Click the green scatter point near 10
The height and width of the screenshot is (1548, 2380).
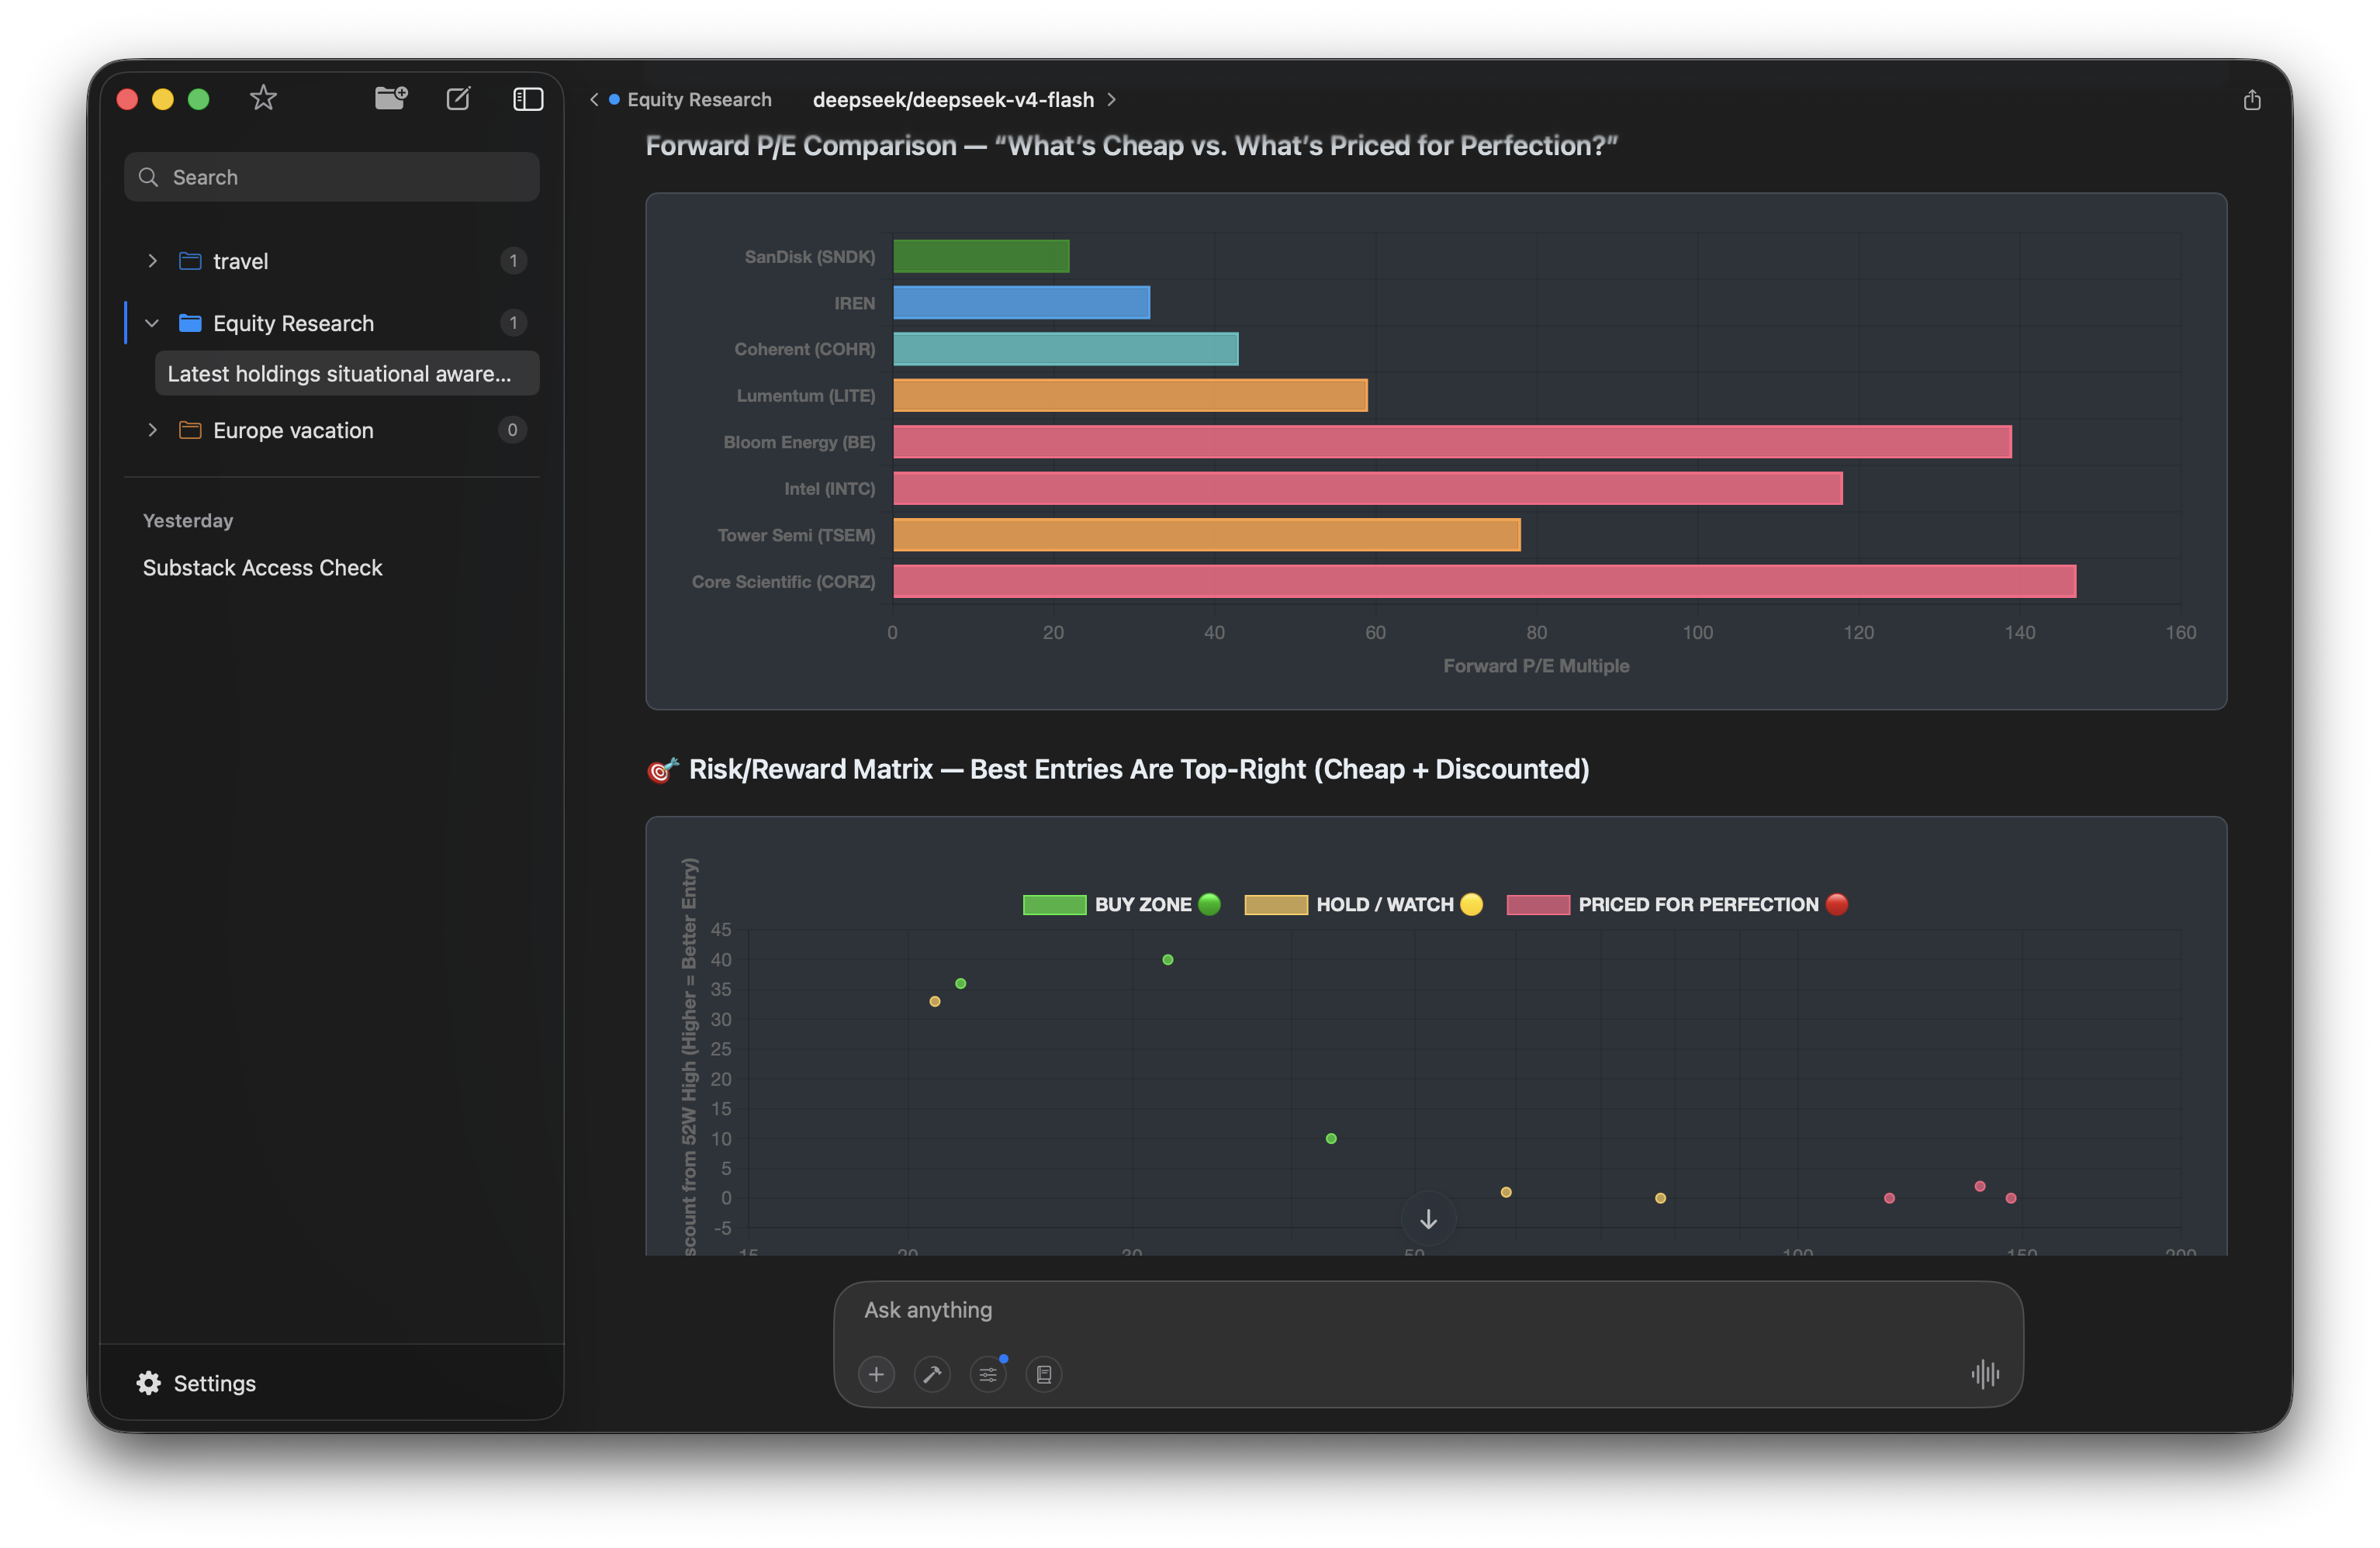(1331, 1139)
